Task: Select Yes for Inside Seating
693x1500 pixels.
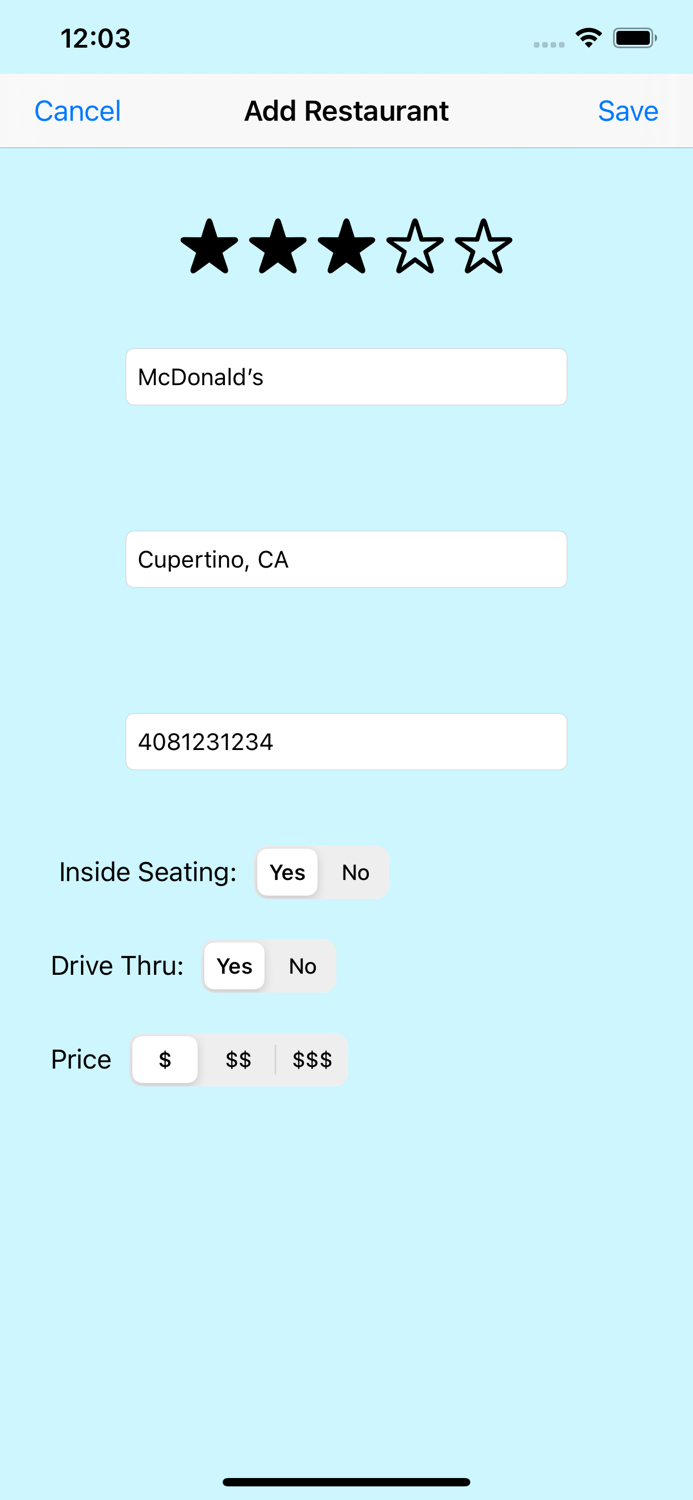Action: pos(287,872)
